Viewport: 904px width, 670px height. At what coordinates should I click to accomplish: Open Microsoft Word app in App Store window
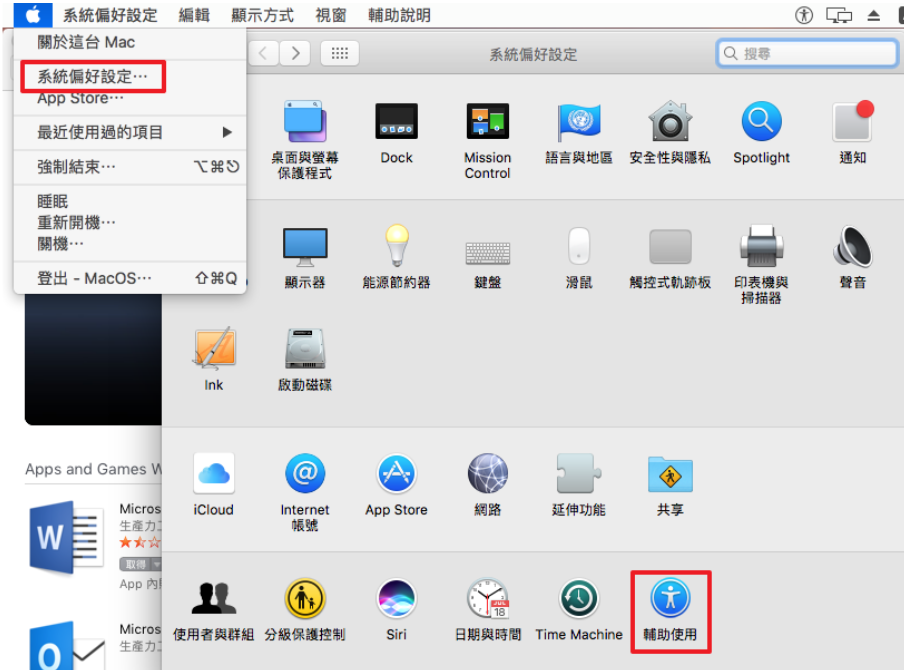click(x=67, y=537)
